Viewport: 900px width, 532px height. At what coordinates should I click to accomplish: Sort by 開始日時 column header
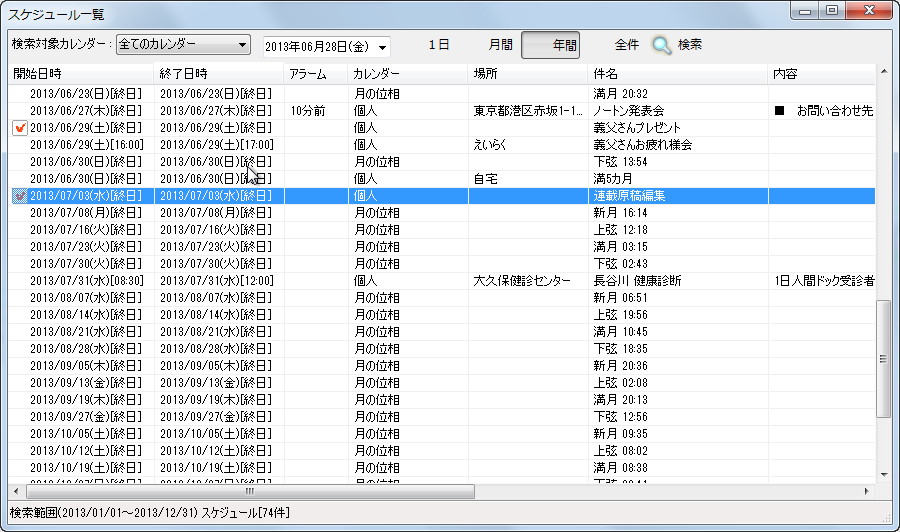point(81,74)
